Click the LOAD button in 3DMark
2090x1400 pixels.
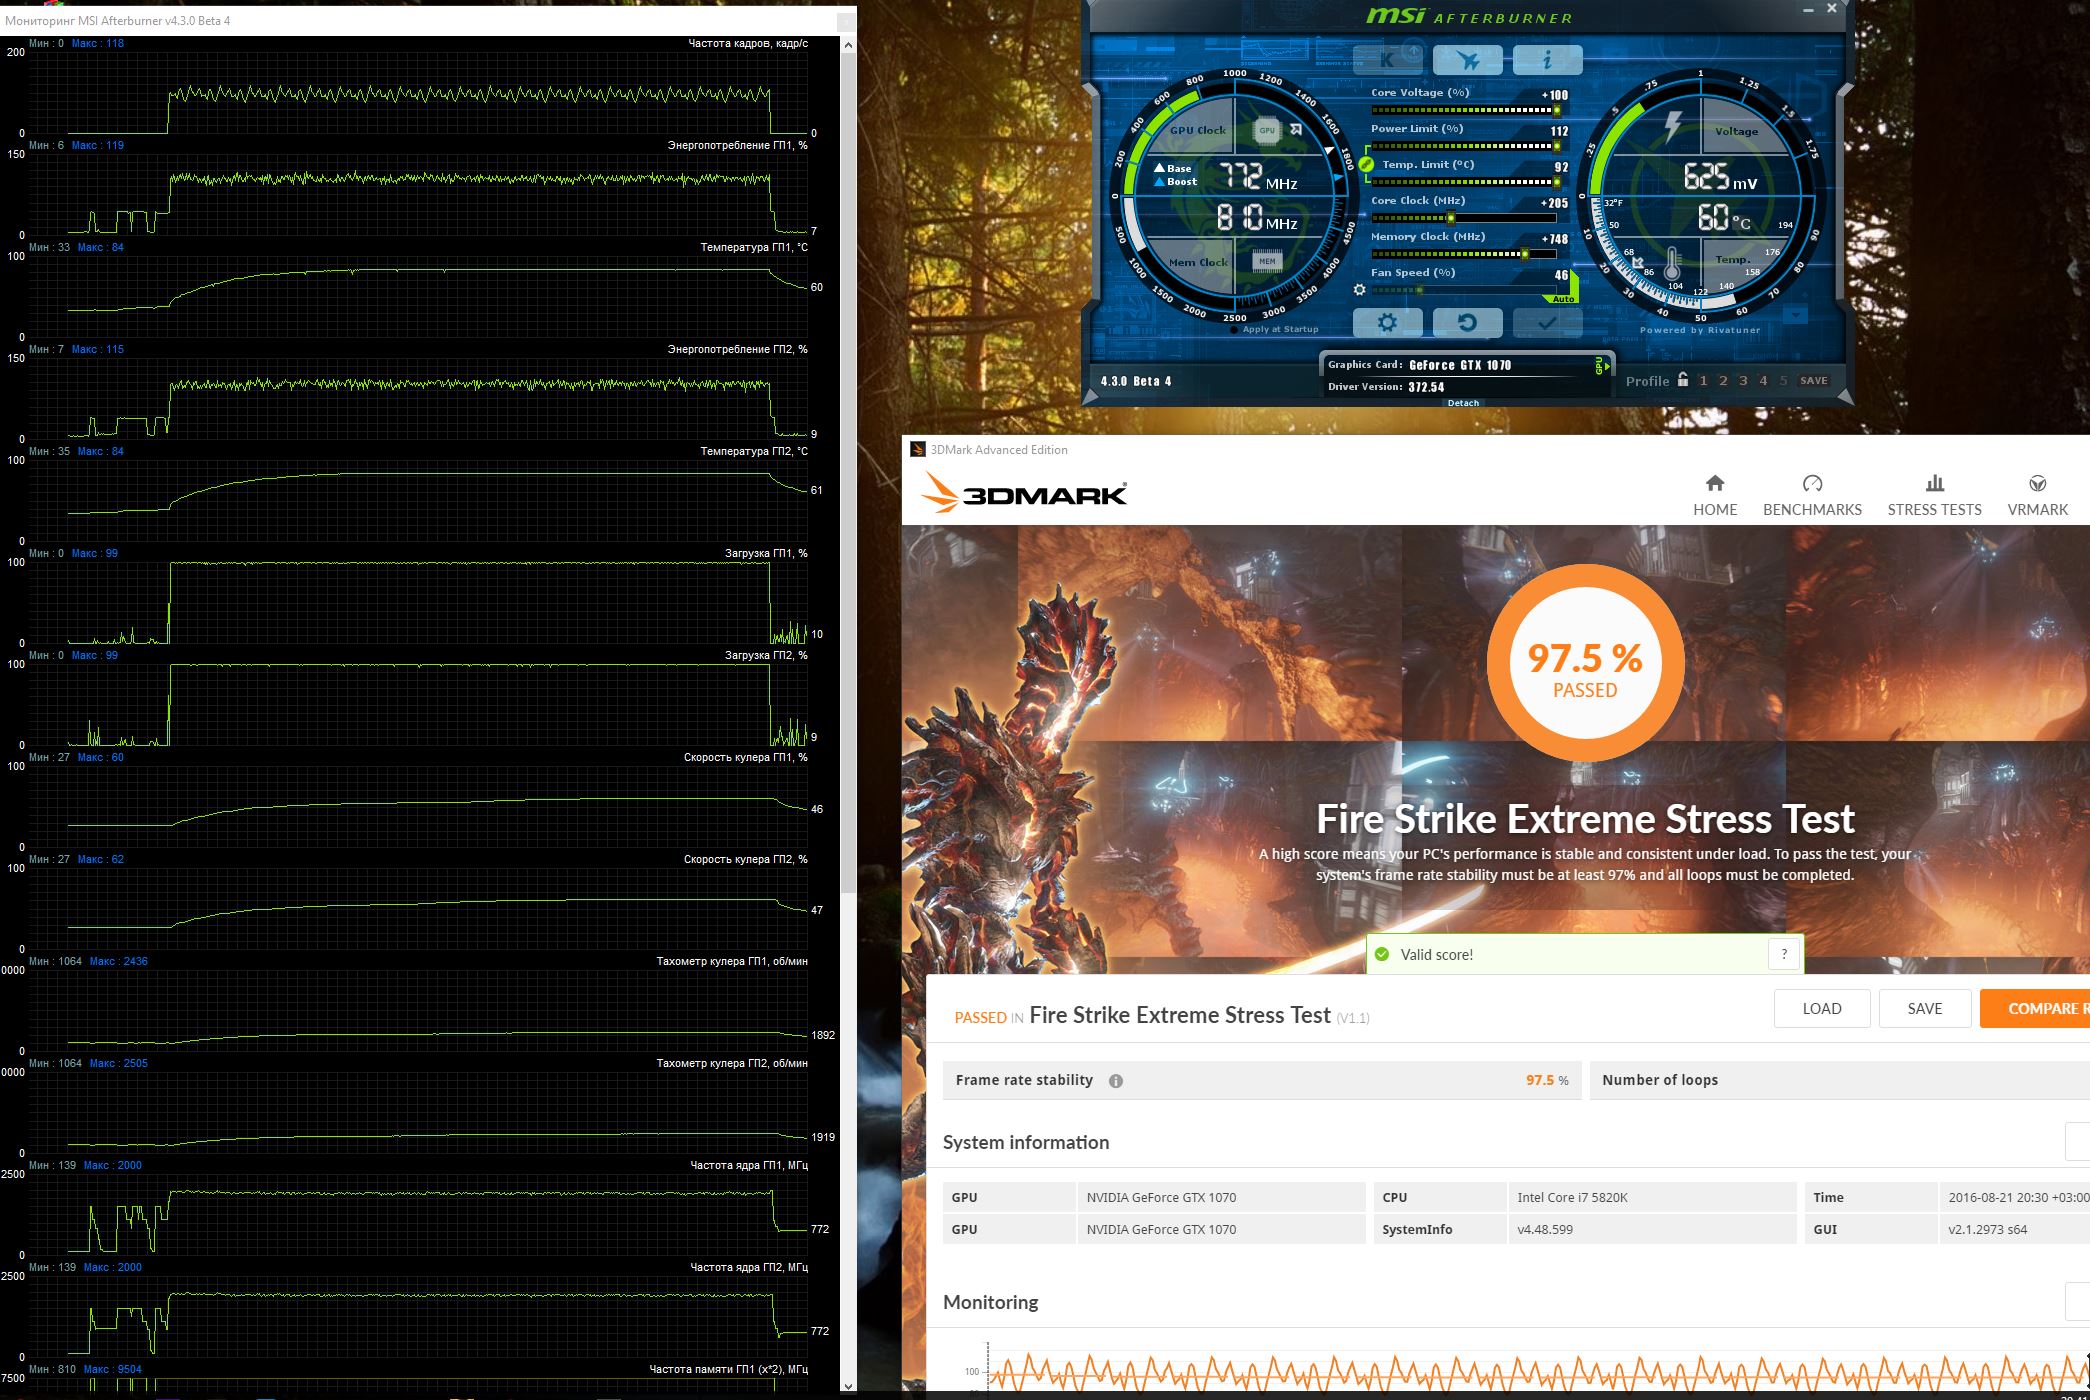coord(1821,1008)
